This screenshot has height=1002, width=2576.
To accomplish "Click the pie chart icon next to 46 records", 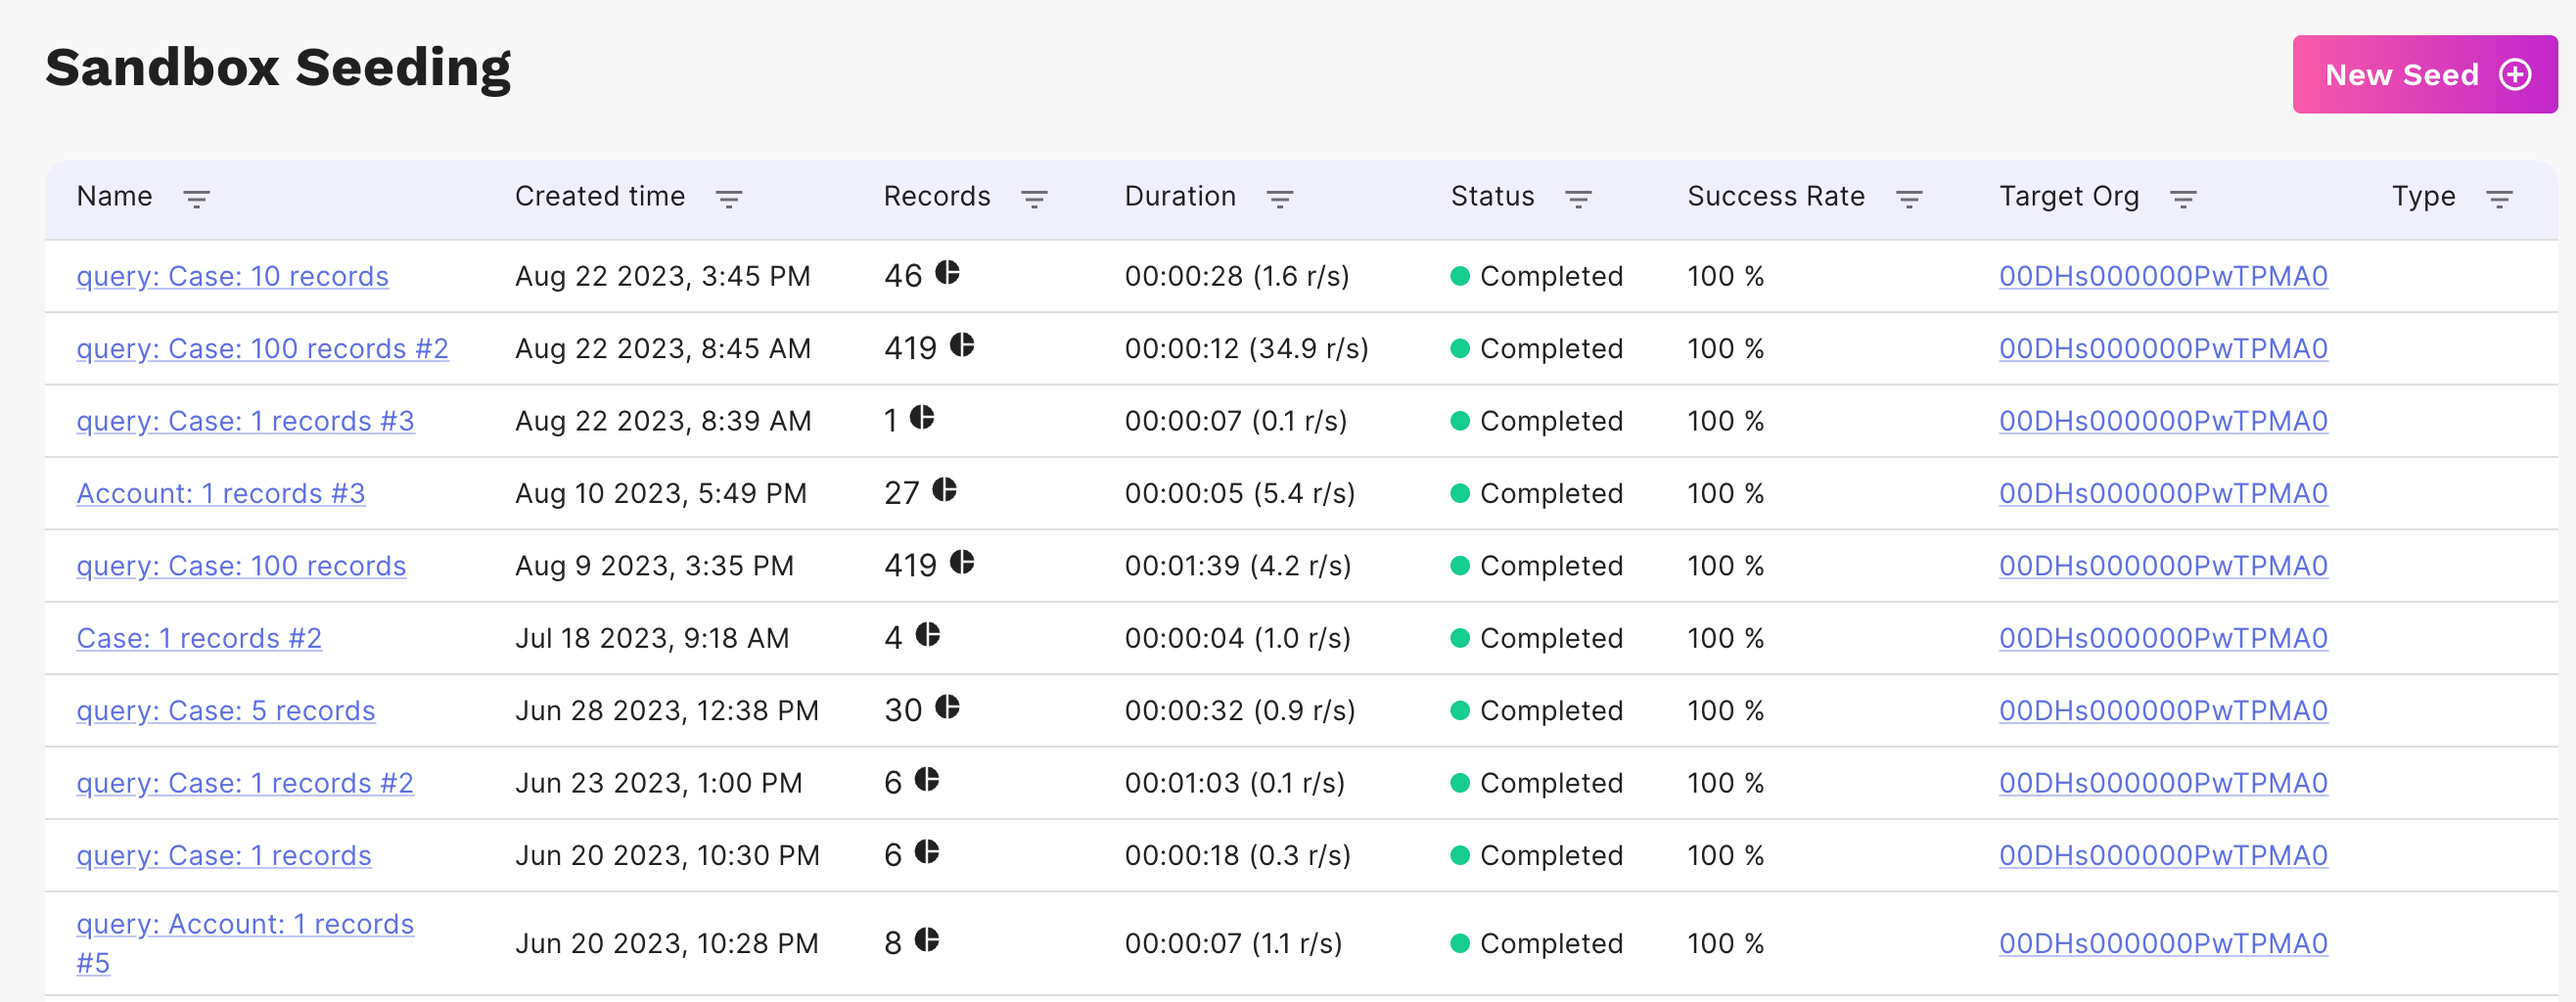I will pyautogui.click(x=947, y=272).
